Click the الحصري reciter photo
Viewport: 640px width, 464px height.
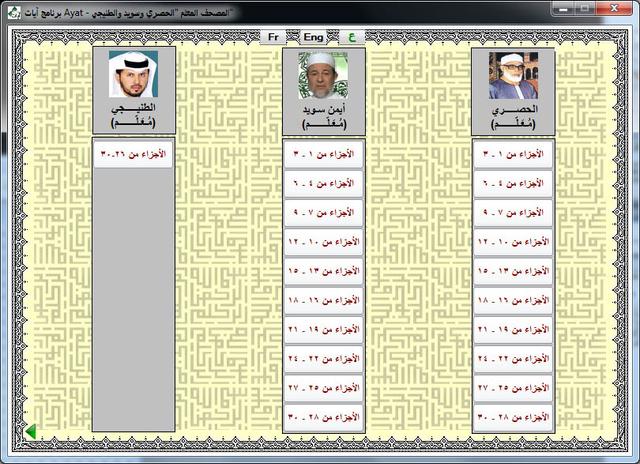513,75
